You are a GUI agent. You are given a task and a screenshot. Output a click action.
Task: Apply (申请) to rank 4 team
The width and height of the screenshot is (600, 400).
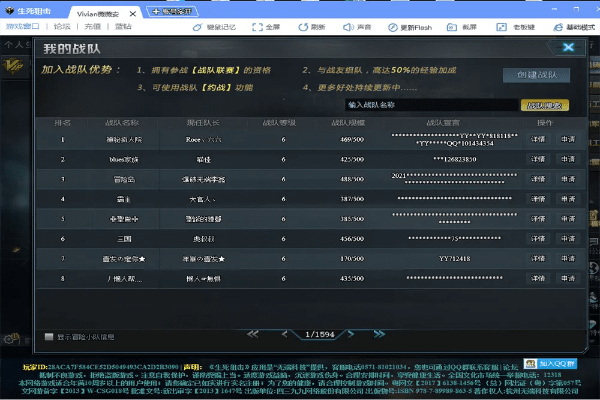pos(568,199)
